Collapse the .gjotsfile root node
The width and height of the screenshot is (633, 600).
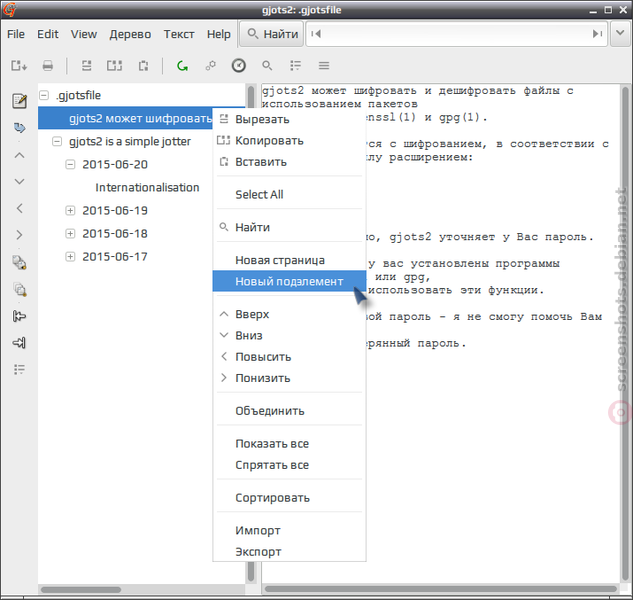pos(44,95)
